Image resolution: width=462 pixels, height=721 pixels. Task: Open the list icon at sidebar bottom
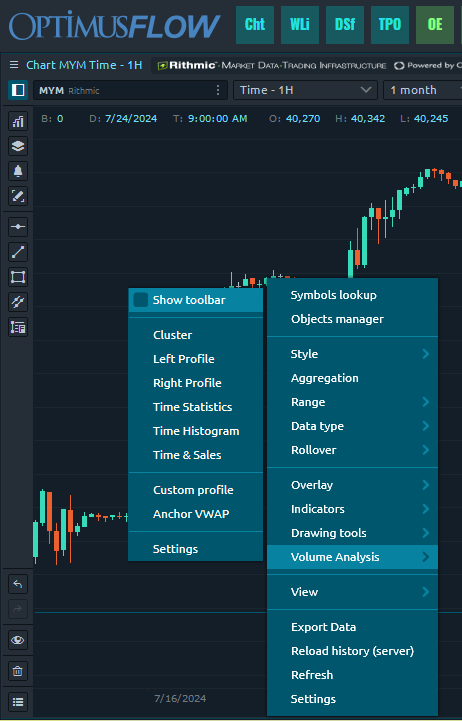tap(18, 702)
